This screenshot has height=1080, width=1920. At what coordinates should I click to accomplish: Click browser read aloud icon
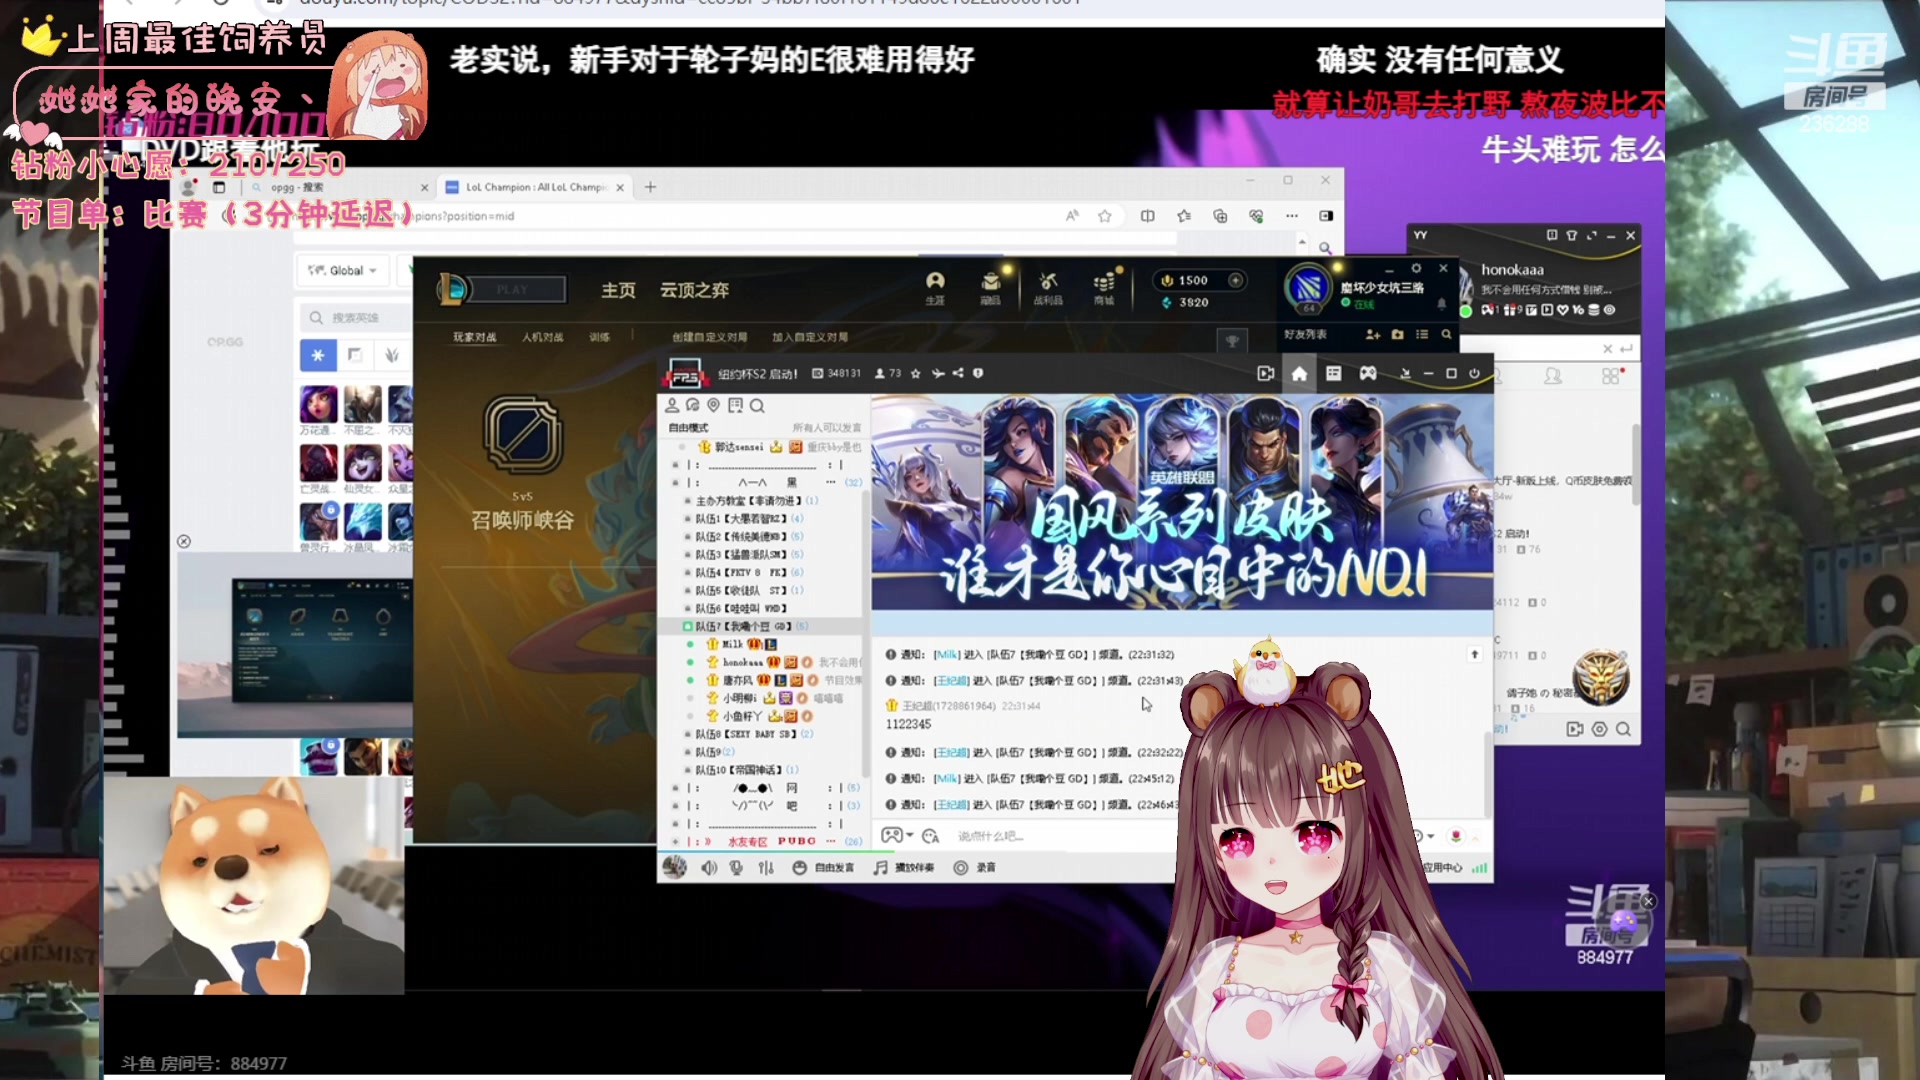[1072, 216]
